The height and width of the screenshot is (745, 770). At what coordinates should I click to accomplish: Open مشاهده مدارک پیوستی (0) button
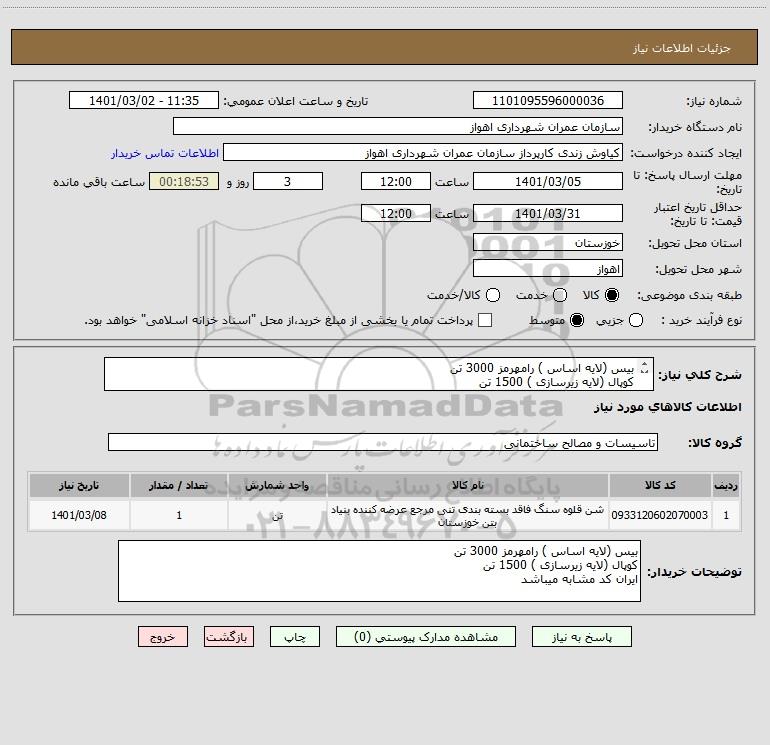point(426,637)
